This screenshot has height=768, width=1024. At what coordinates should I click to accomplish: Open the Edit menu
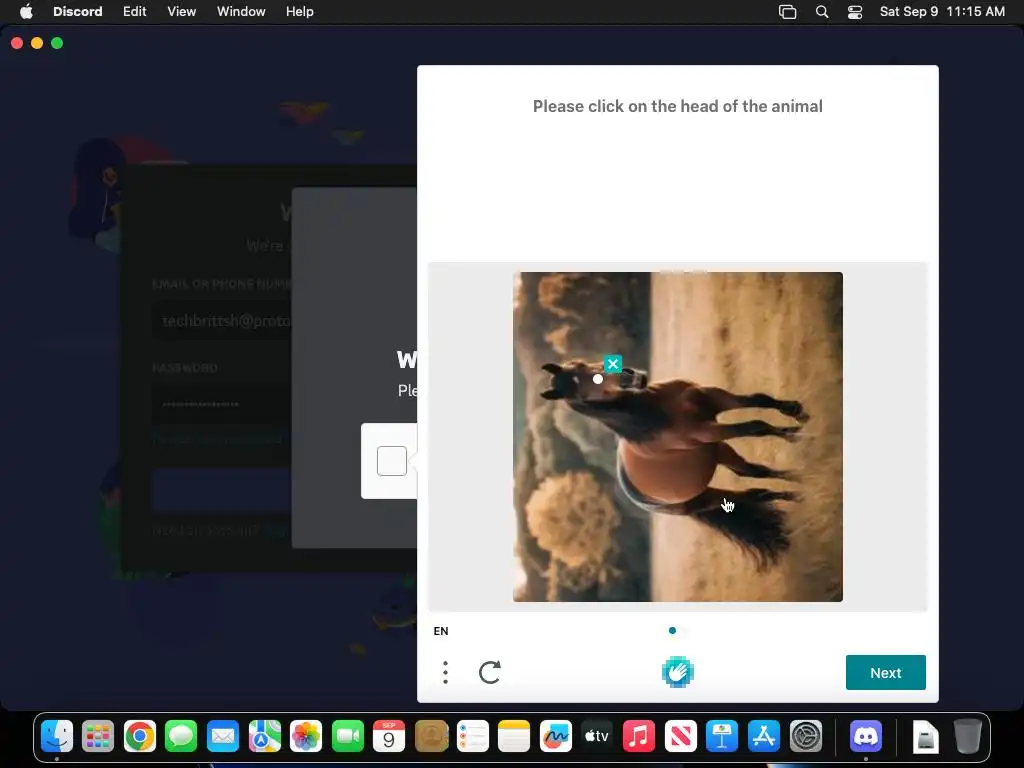(135, 12)
